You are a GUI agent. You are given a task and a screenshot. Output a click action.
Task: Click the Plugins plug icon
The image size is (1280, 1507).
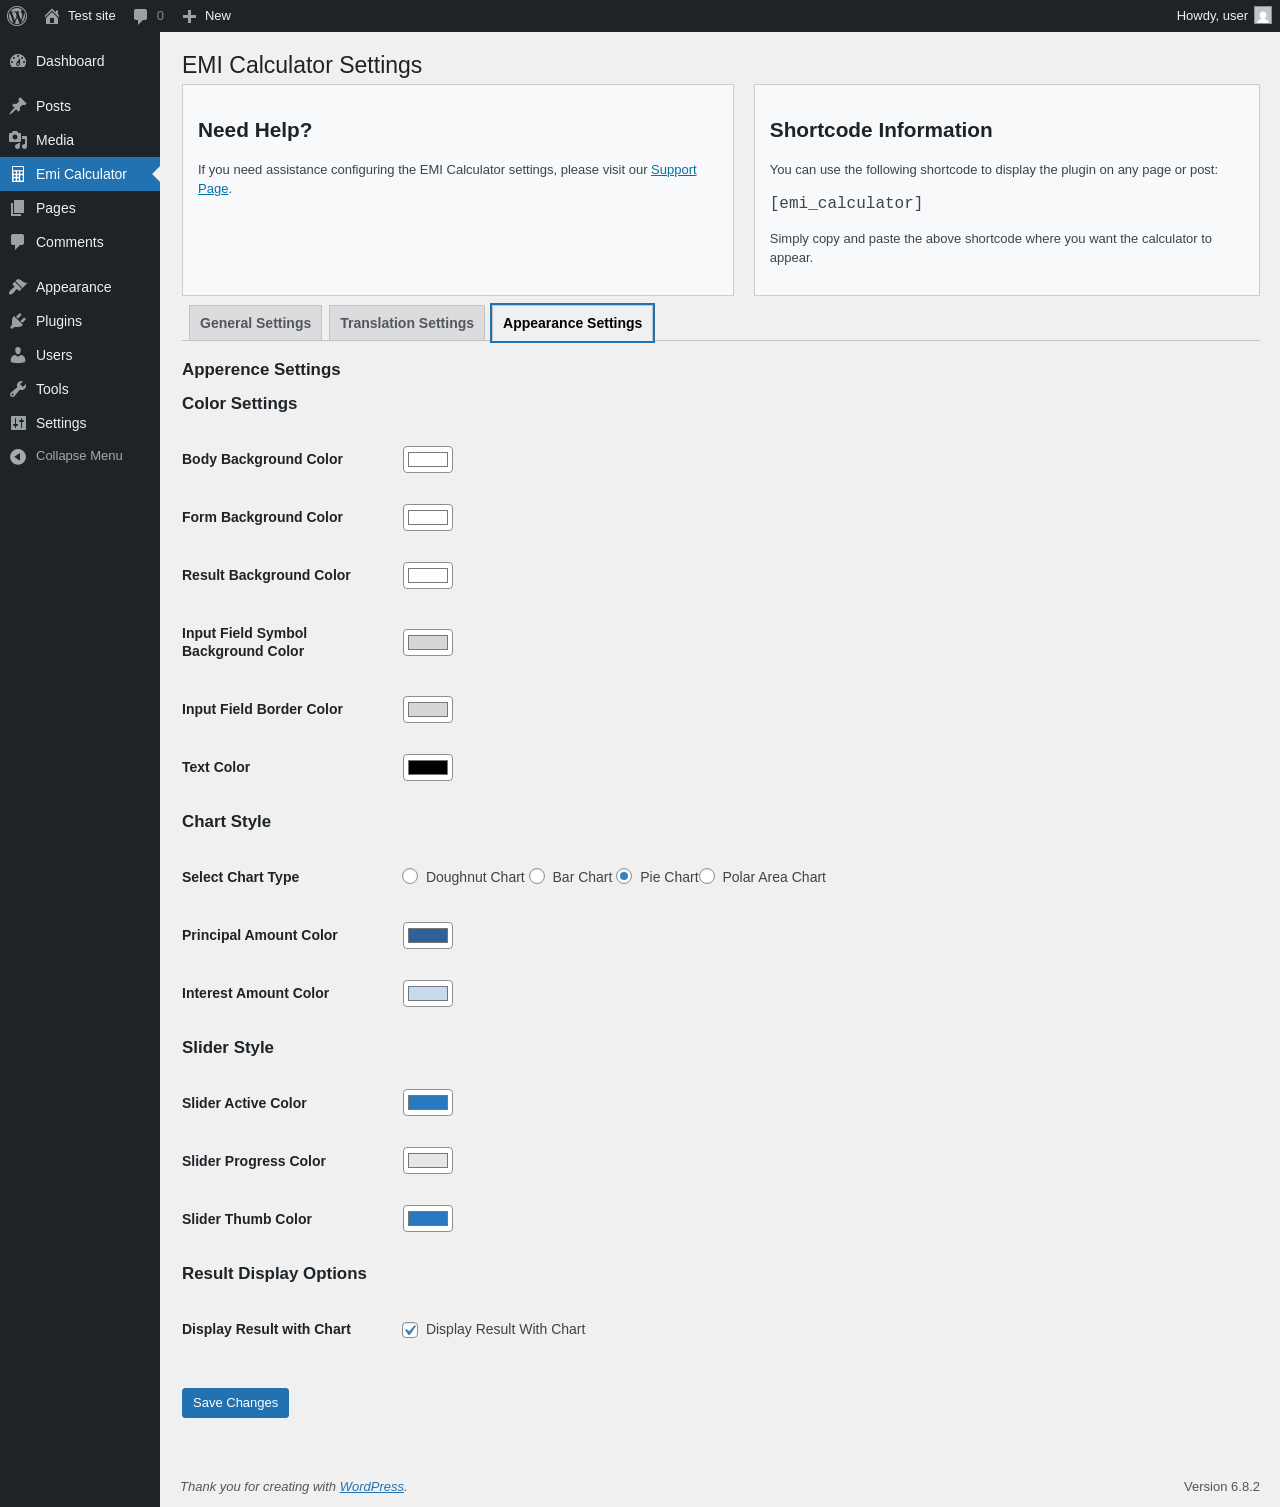pyautogui.click(x=18, y=321)
